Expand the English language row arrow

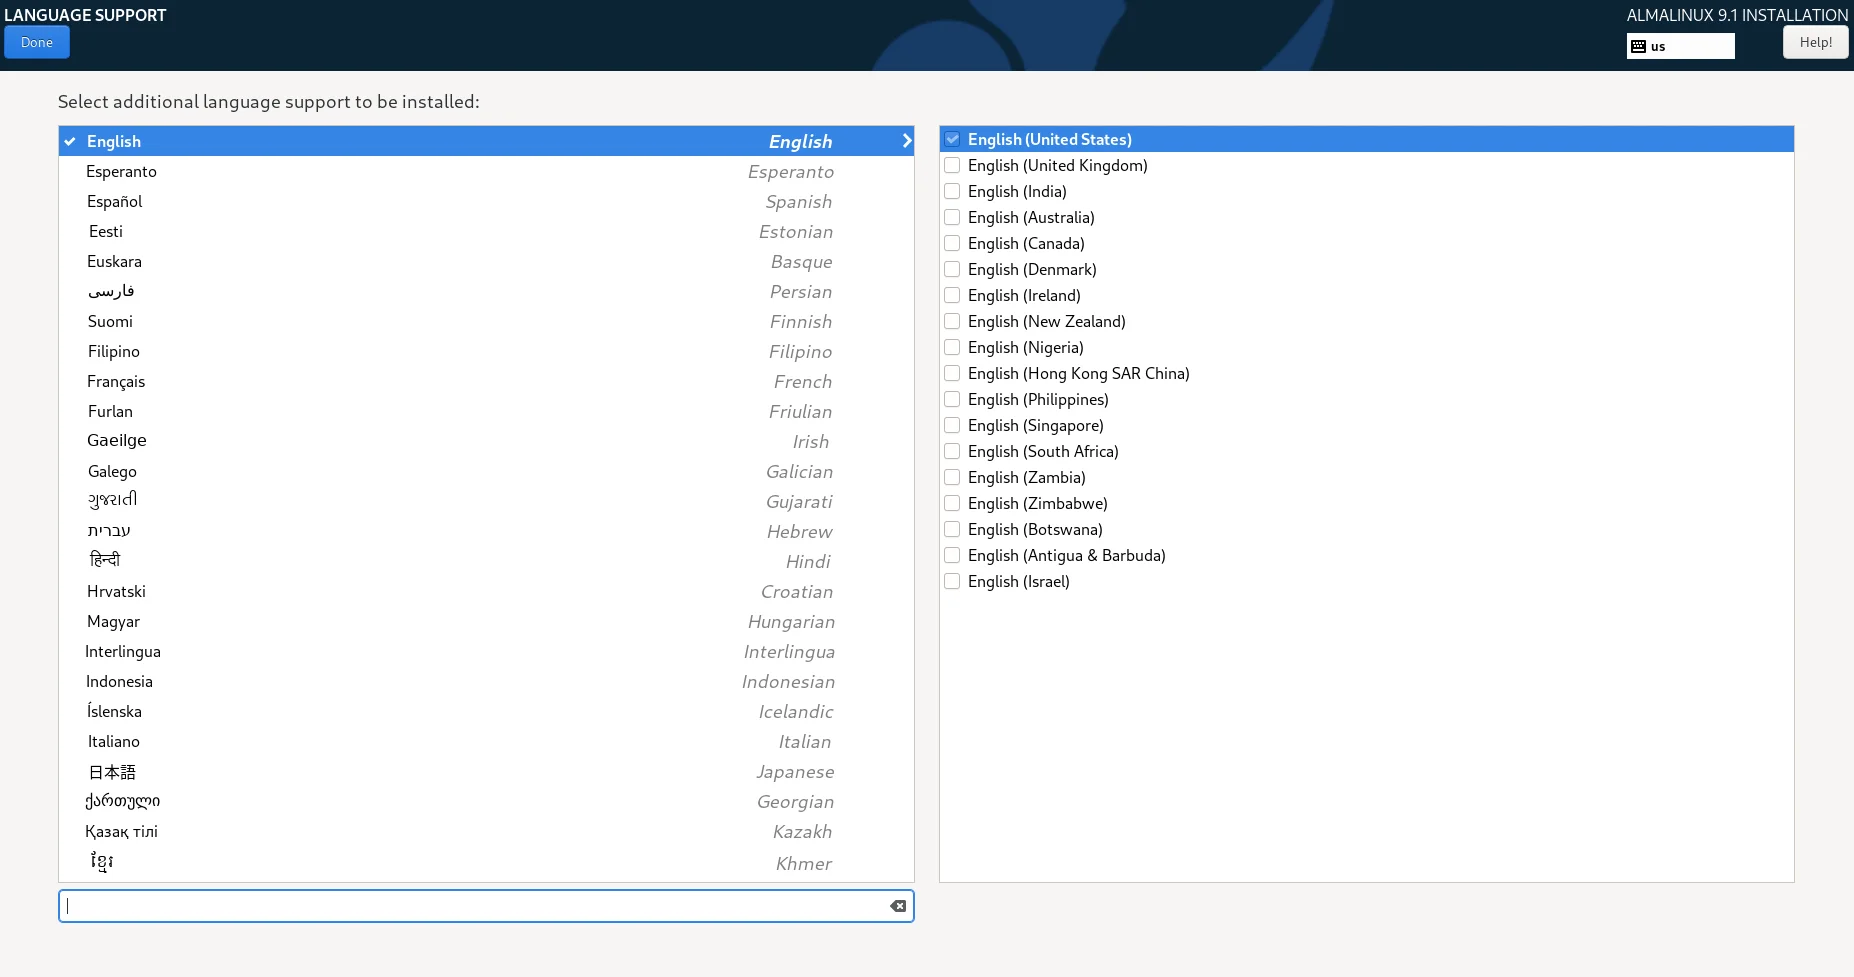click(906, 141)
